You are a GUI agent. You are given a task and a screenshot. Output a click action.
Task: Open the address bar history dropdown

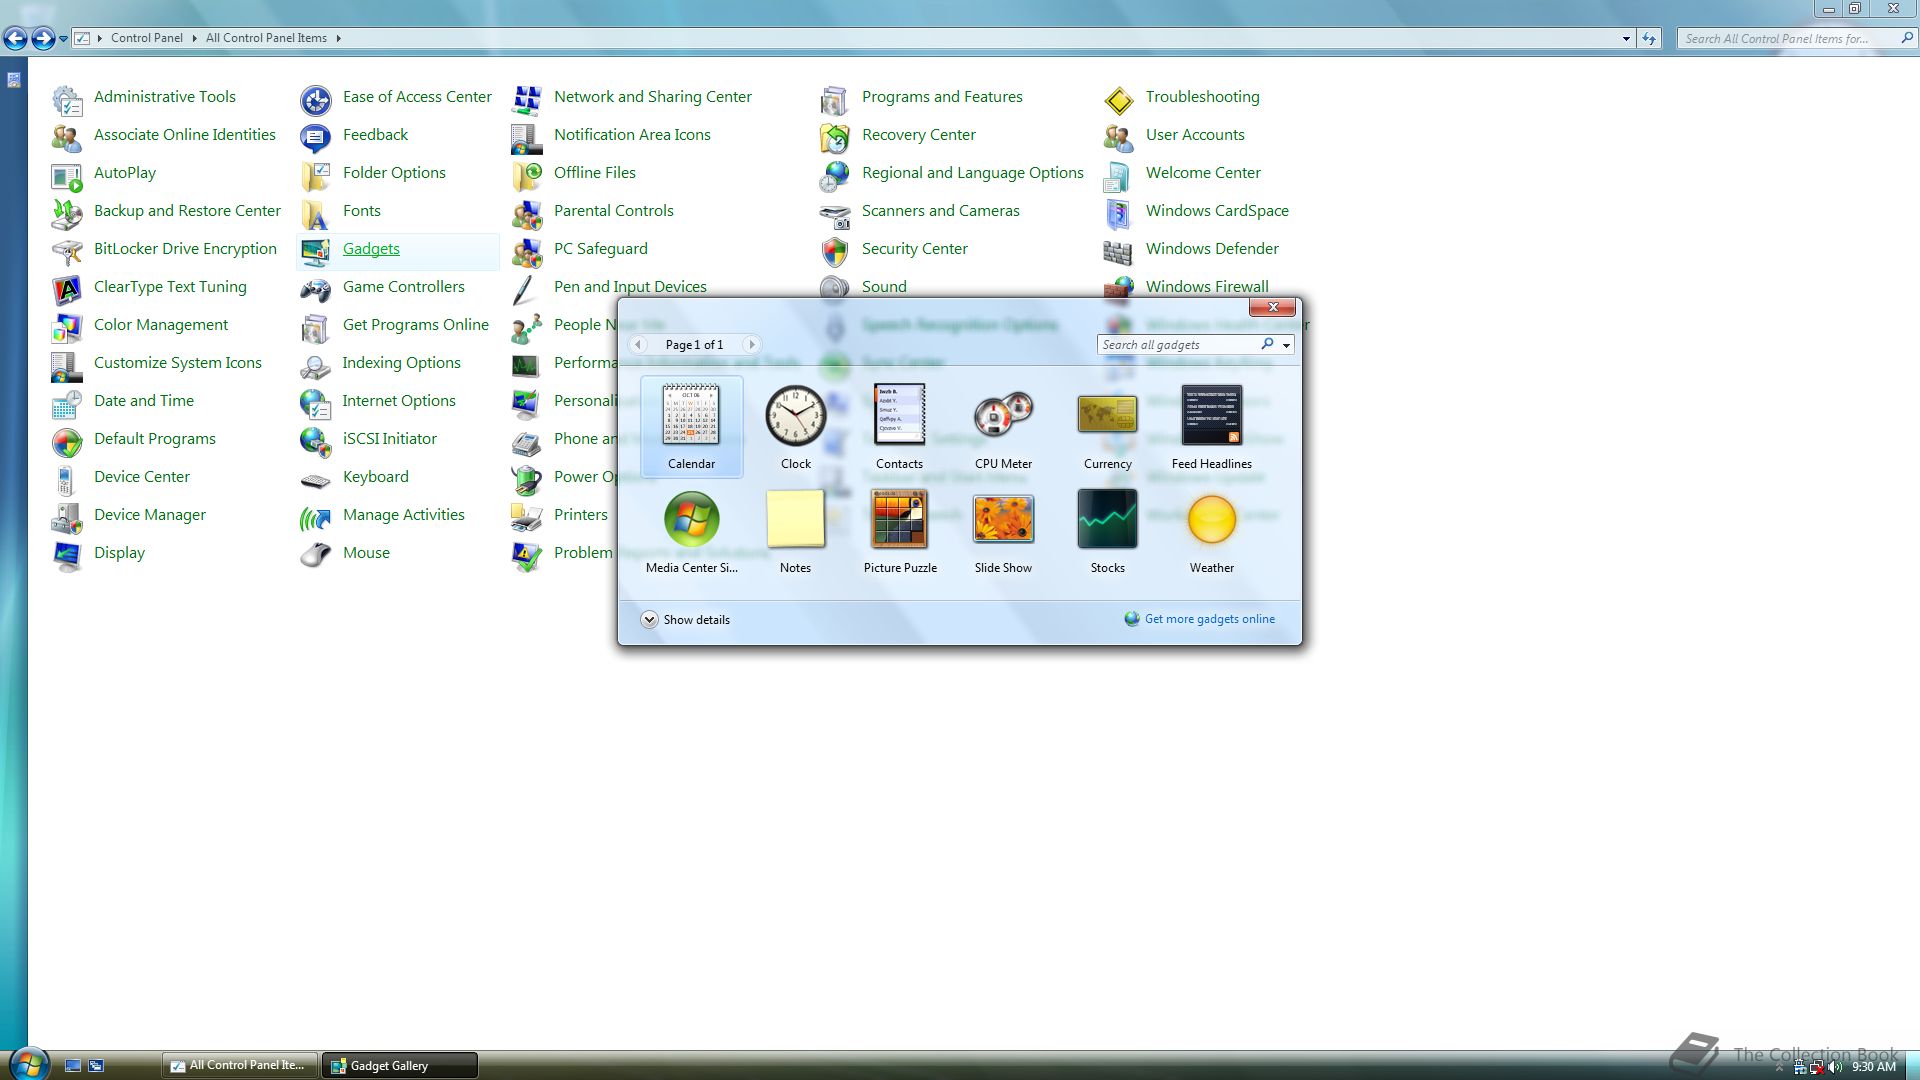pos(1626,39)
